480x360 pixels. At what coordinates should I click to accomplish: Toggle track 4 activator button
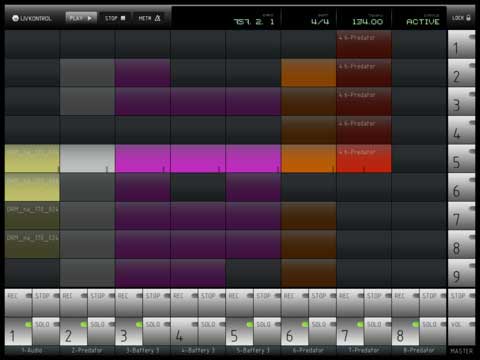click(x=185, y=331)
